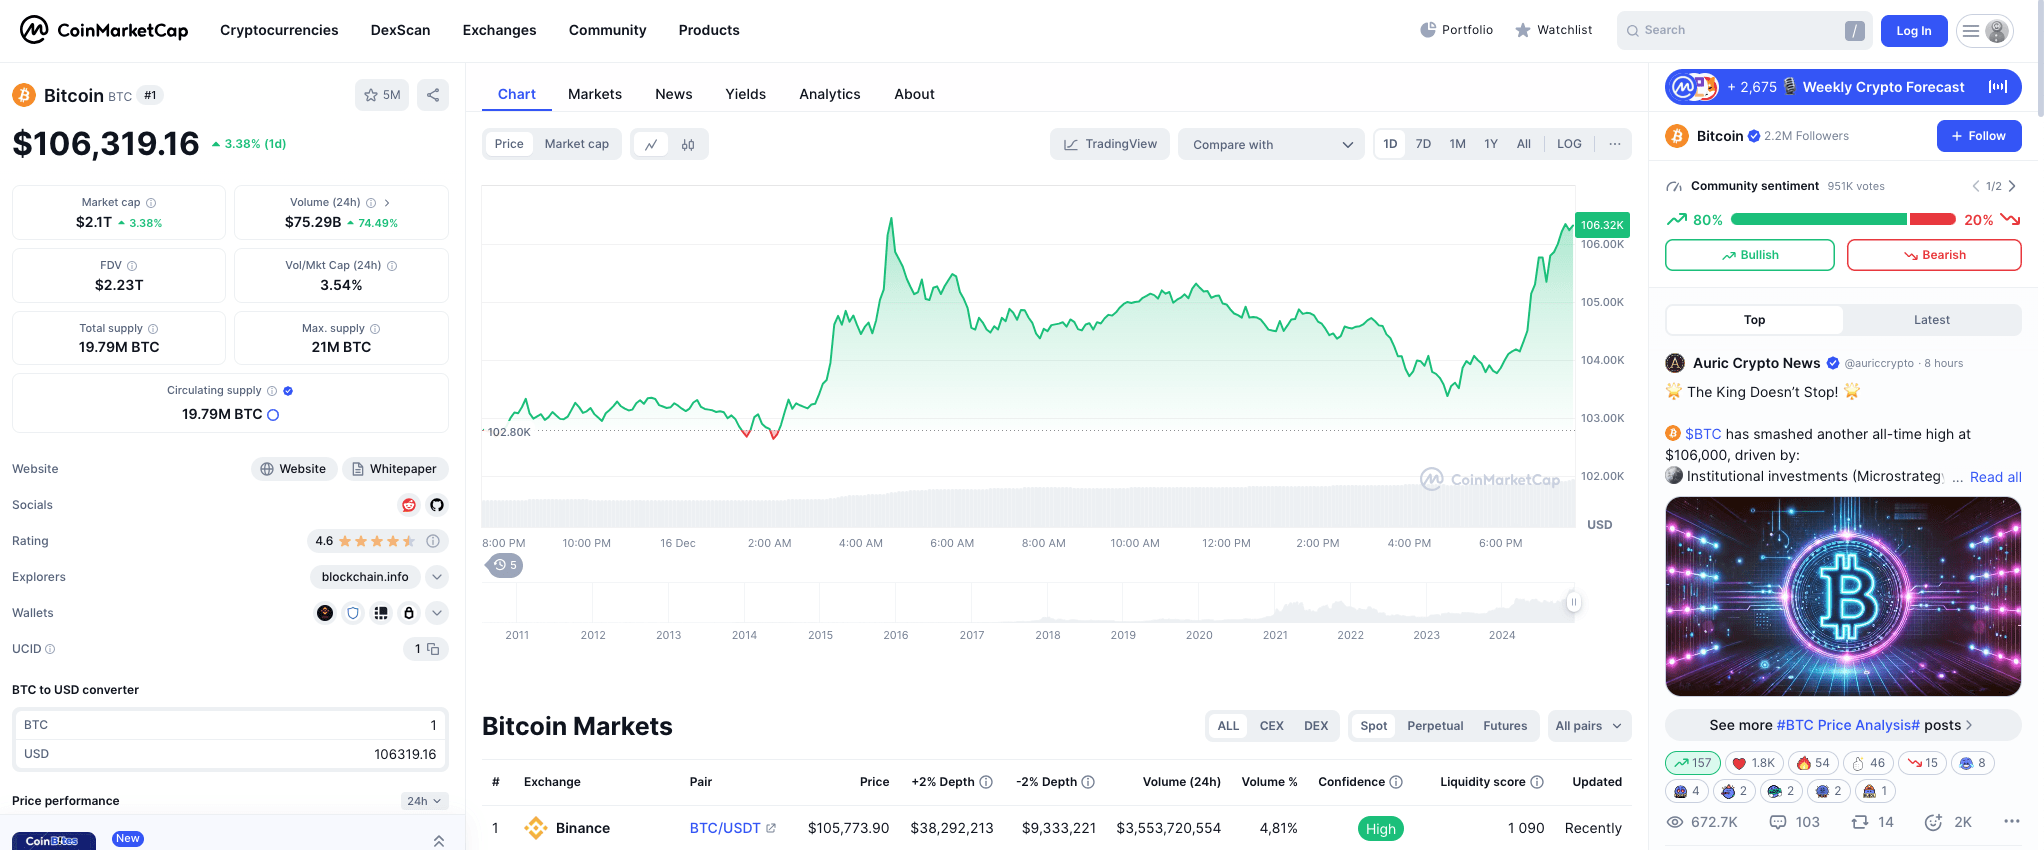React with heart on Auric post
Image resolution: width=2044 pixels, height=850 pixels.
pos(1753,763)
